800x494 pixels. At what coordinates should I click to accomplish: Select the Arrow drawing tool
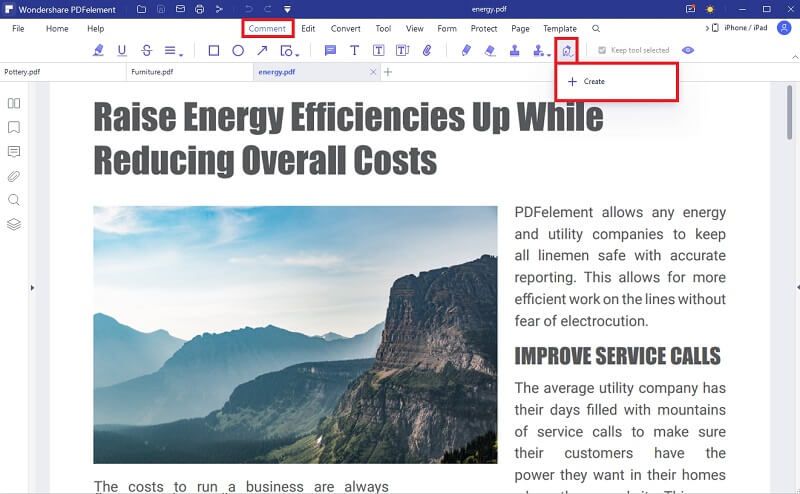262,50
